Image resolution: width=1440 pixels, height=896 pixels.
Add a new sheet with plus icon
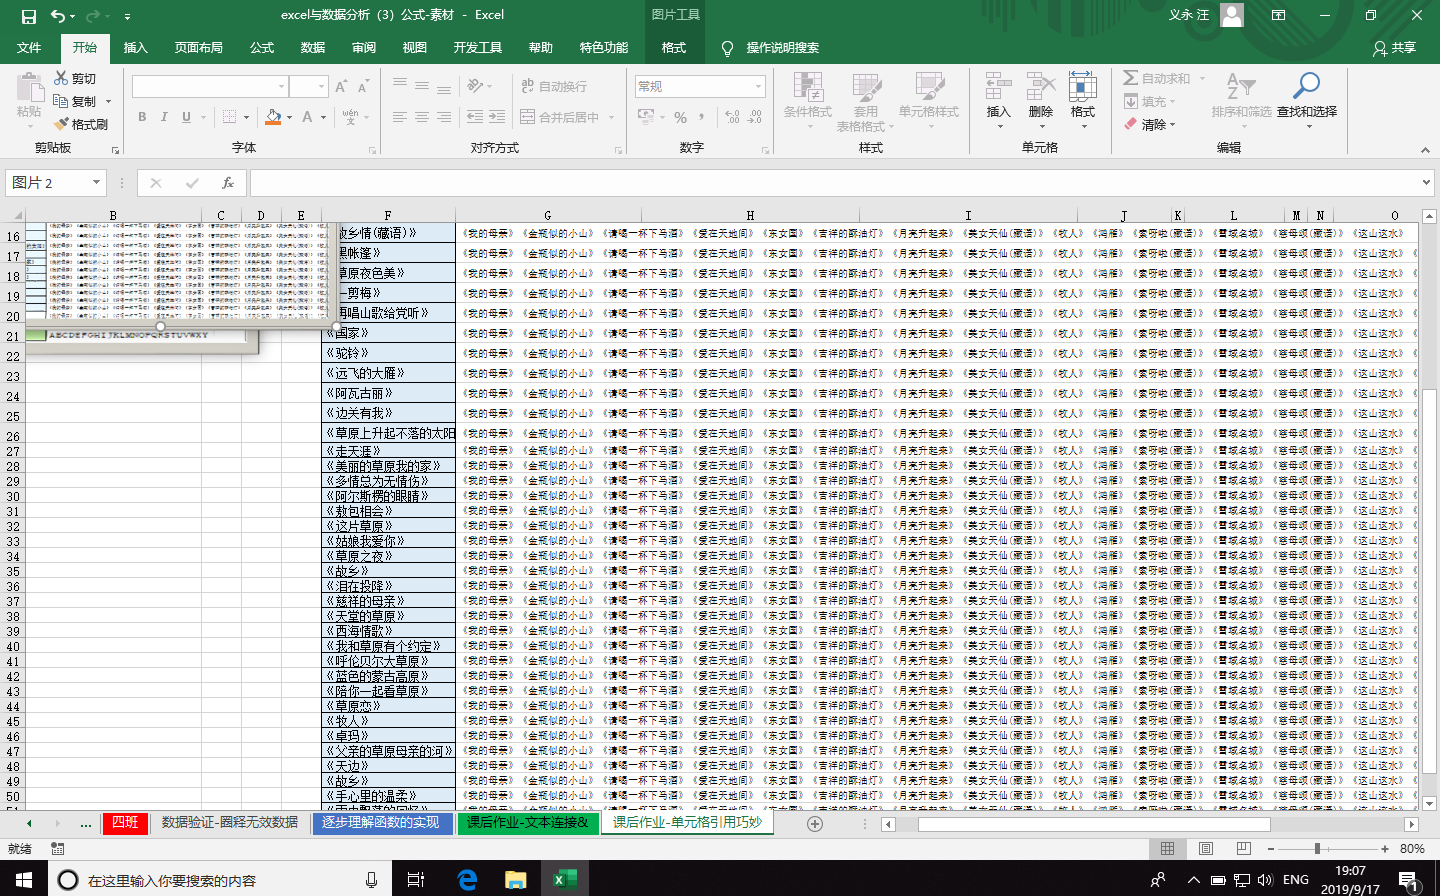tap(815, 824)
